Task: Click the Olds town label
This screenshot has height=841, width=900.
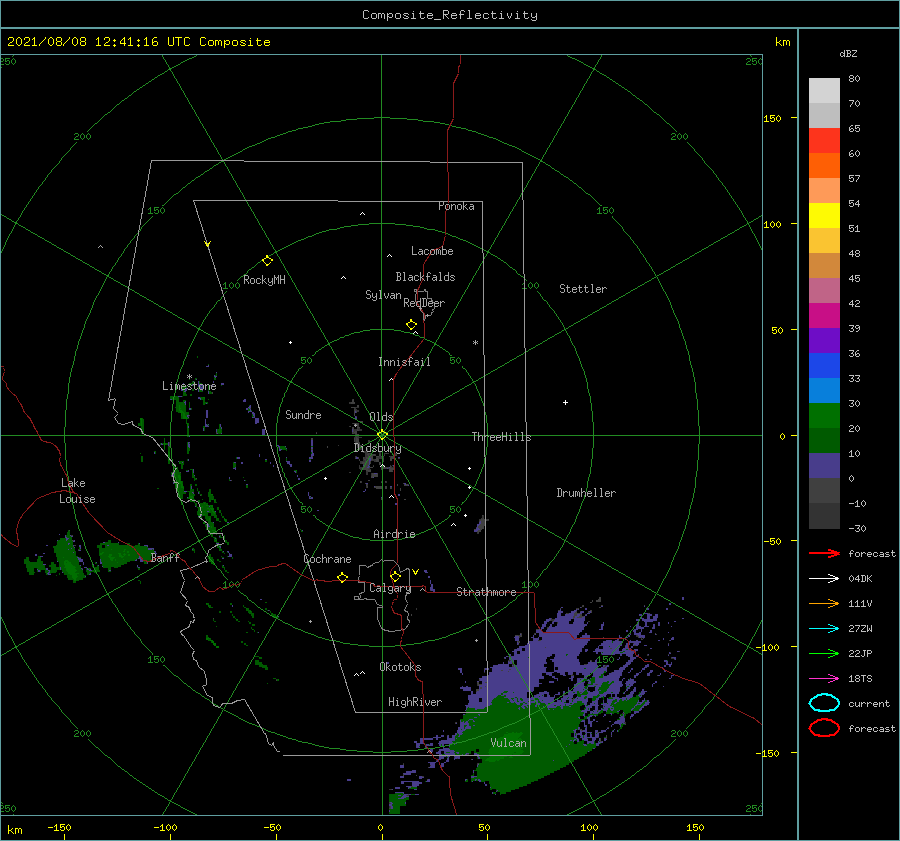Action: (381, 417)
